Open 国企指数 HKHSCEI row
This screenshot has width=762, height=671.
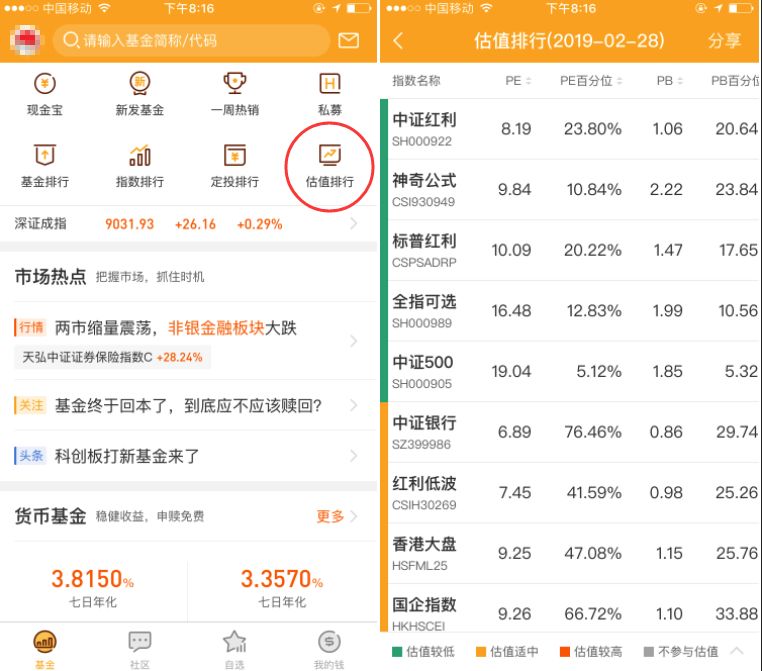(x=571, y=608)
